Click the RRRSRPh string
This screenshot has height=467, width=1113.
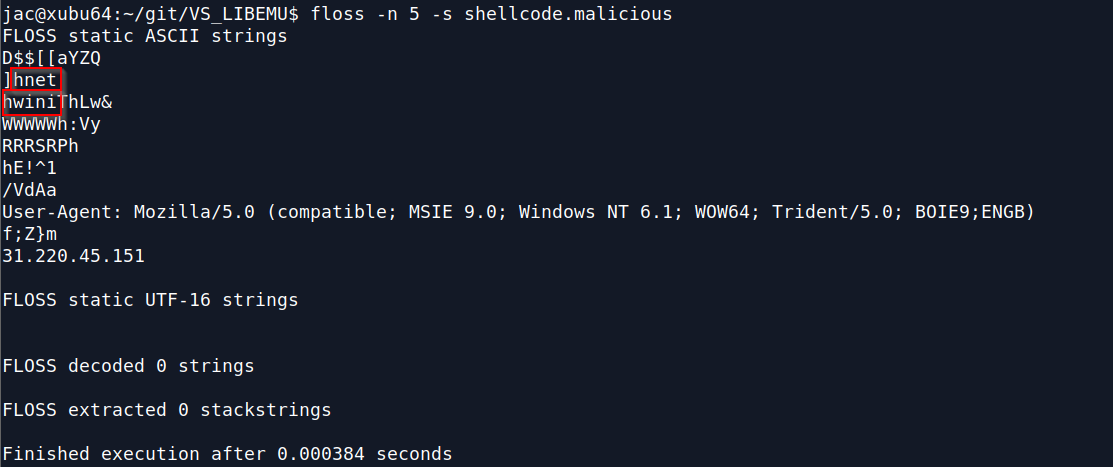(x=40, y=146)
